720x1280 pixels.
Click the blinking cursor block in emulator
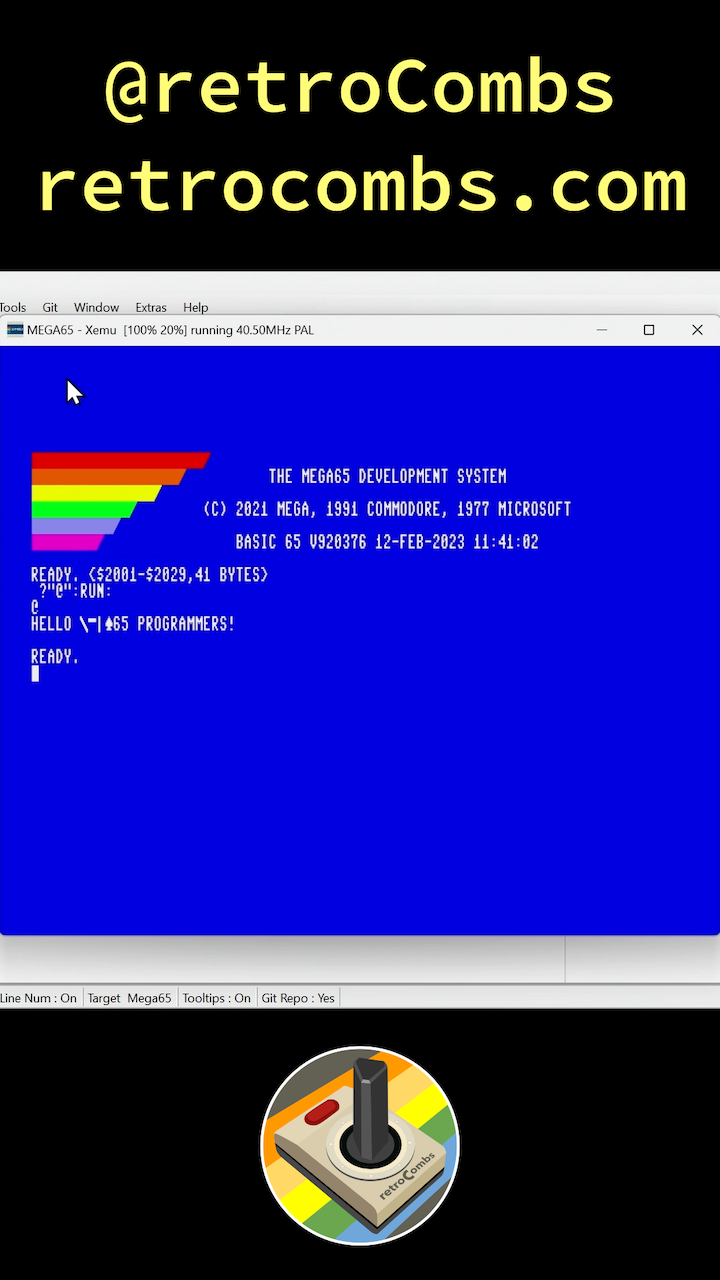point(35,674)
